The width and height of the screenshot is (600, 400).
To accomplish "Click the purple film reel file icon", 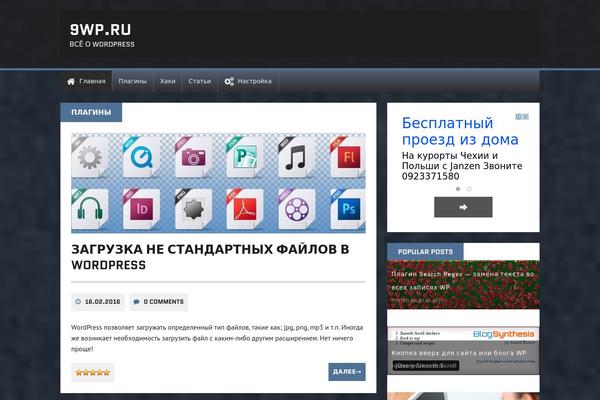I will [x=296, y=209].
